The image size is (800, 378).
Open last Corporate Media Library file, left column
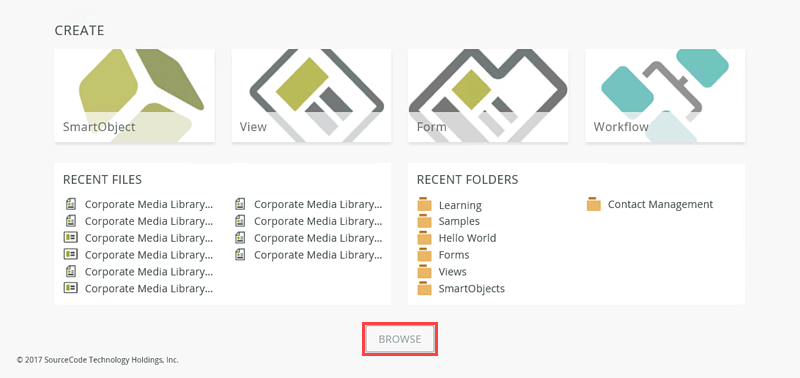click(149, 289)
